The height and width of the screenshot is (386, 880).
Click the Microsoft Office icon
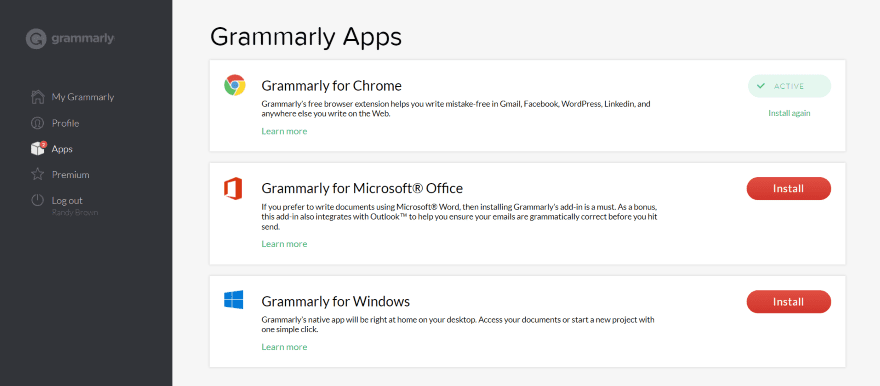[233, 189]
